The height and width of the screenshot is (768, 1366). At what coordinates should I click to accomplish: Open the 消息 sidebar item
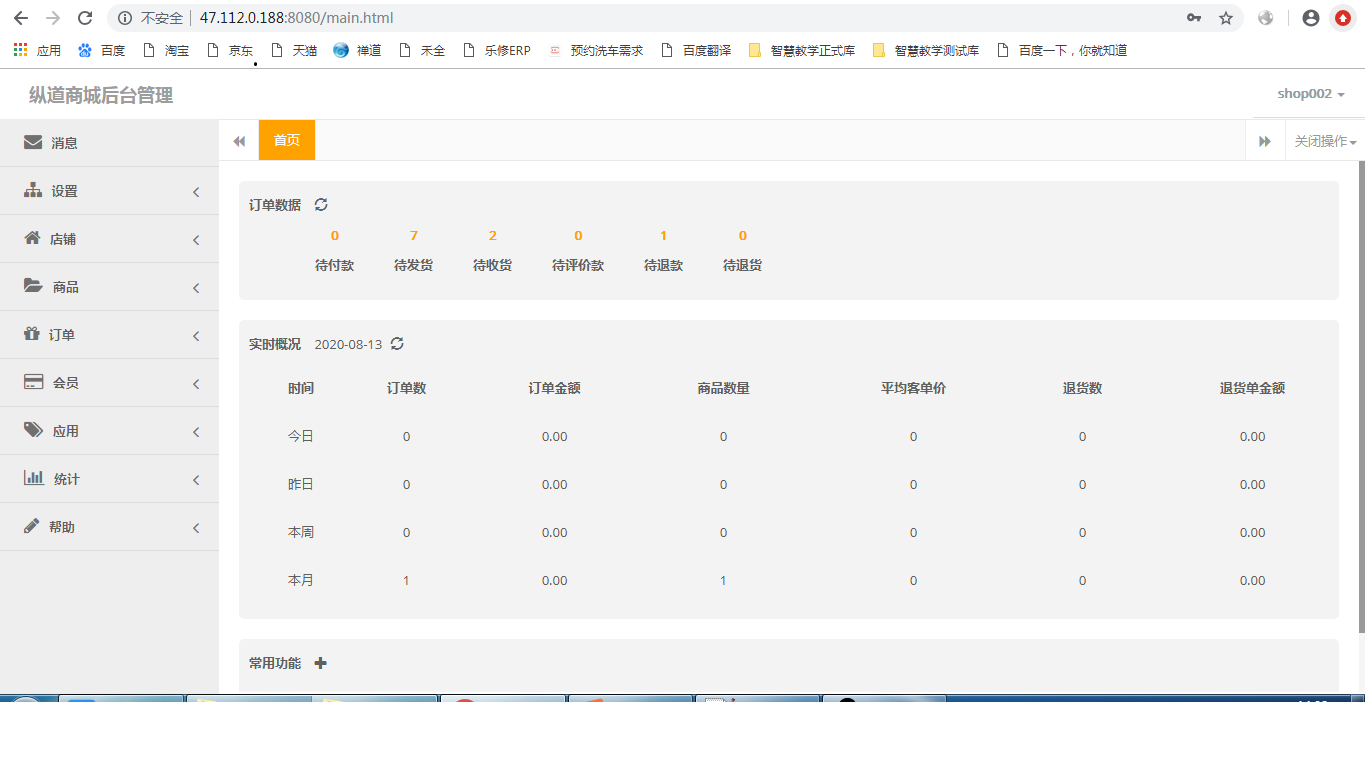coord(109,143)
